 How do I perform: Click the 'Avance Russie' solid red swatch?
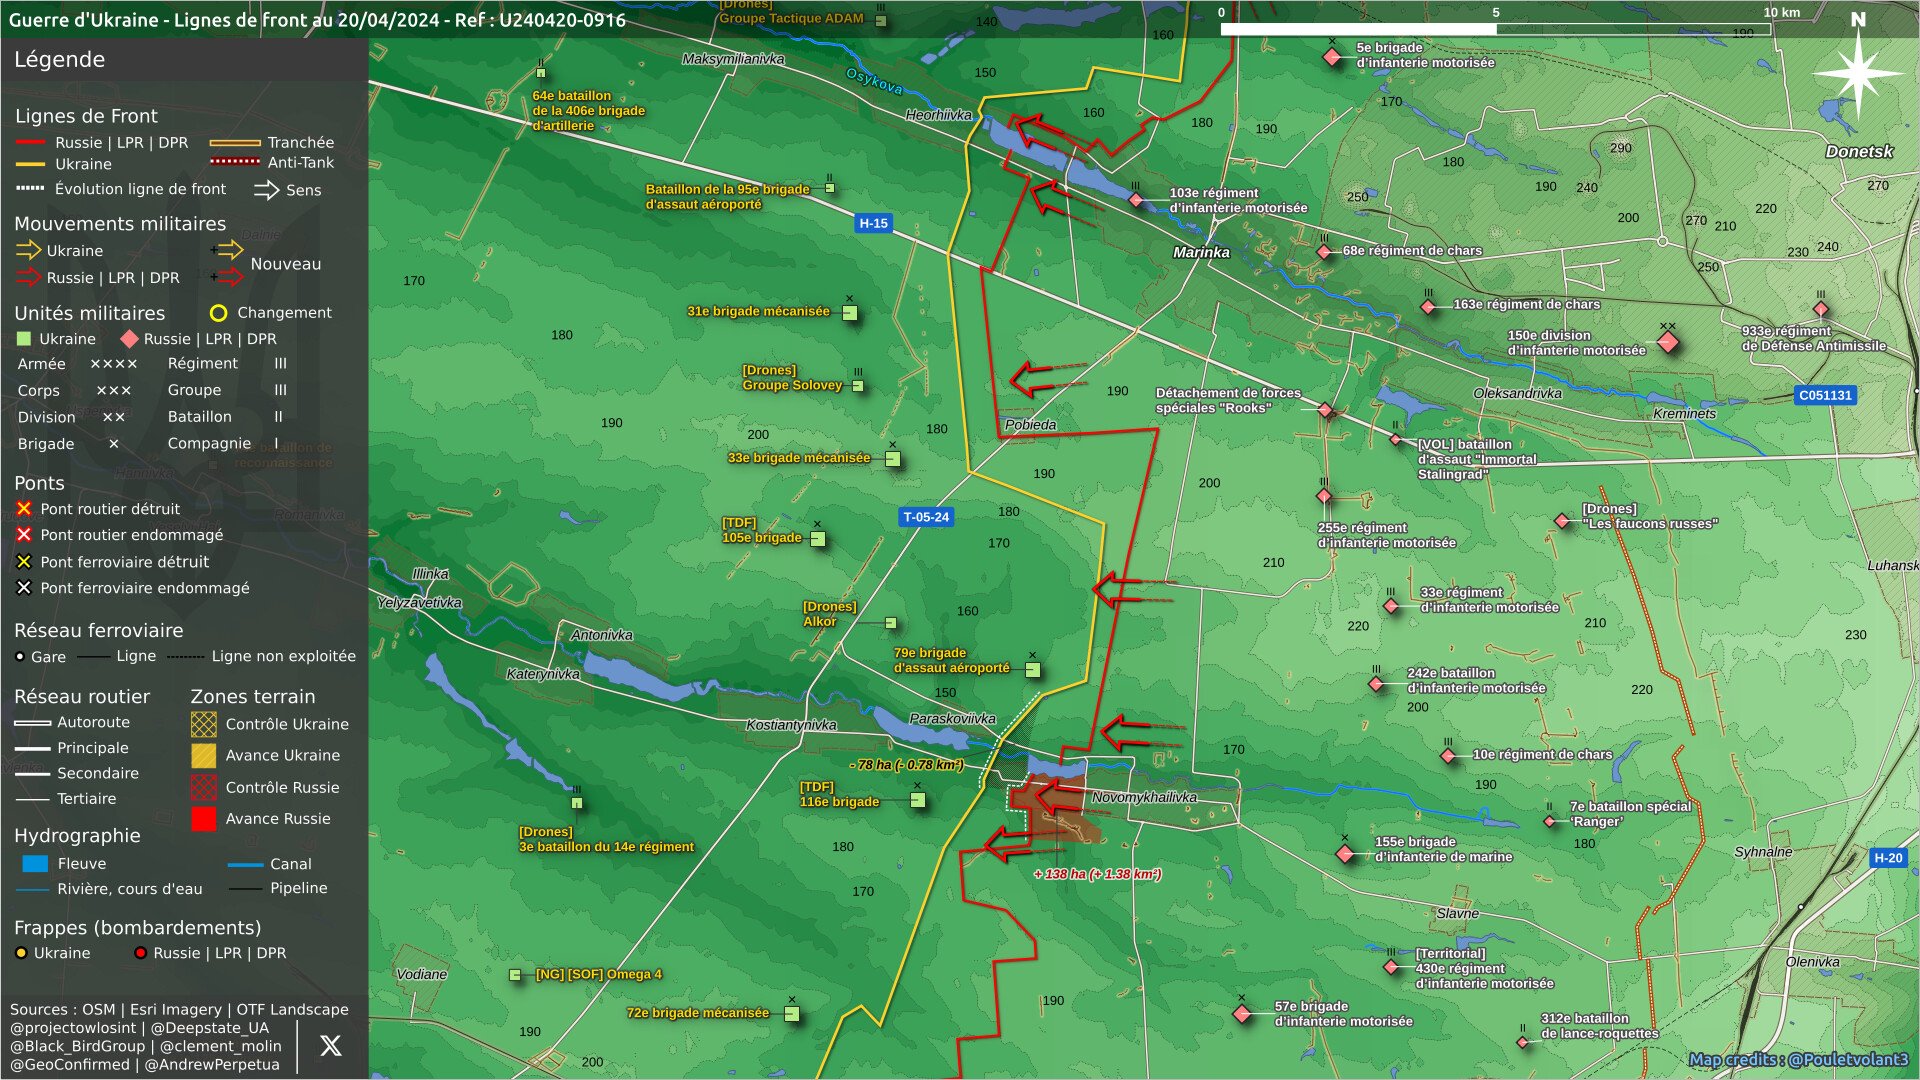[x=203, y=819]
